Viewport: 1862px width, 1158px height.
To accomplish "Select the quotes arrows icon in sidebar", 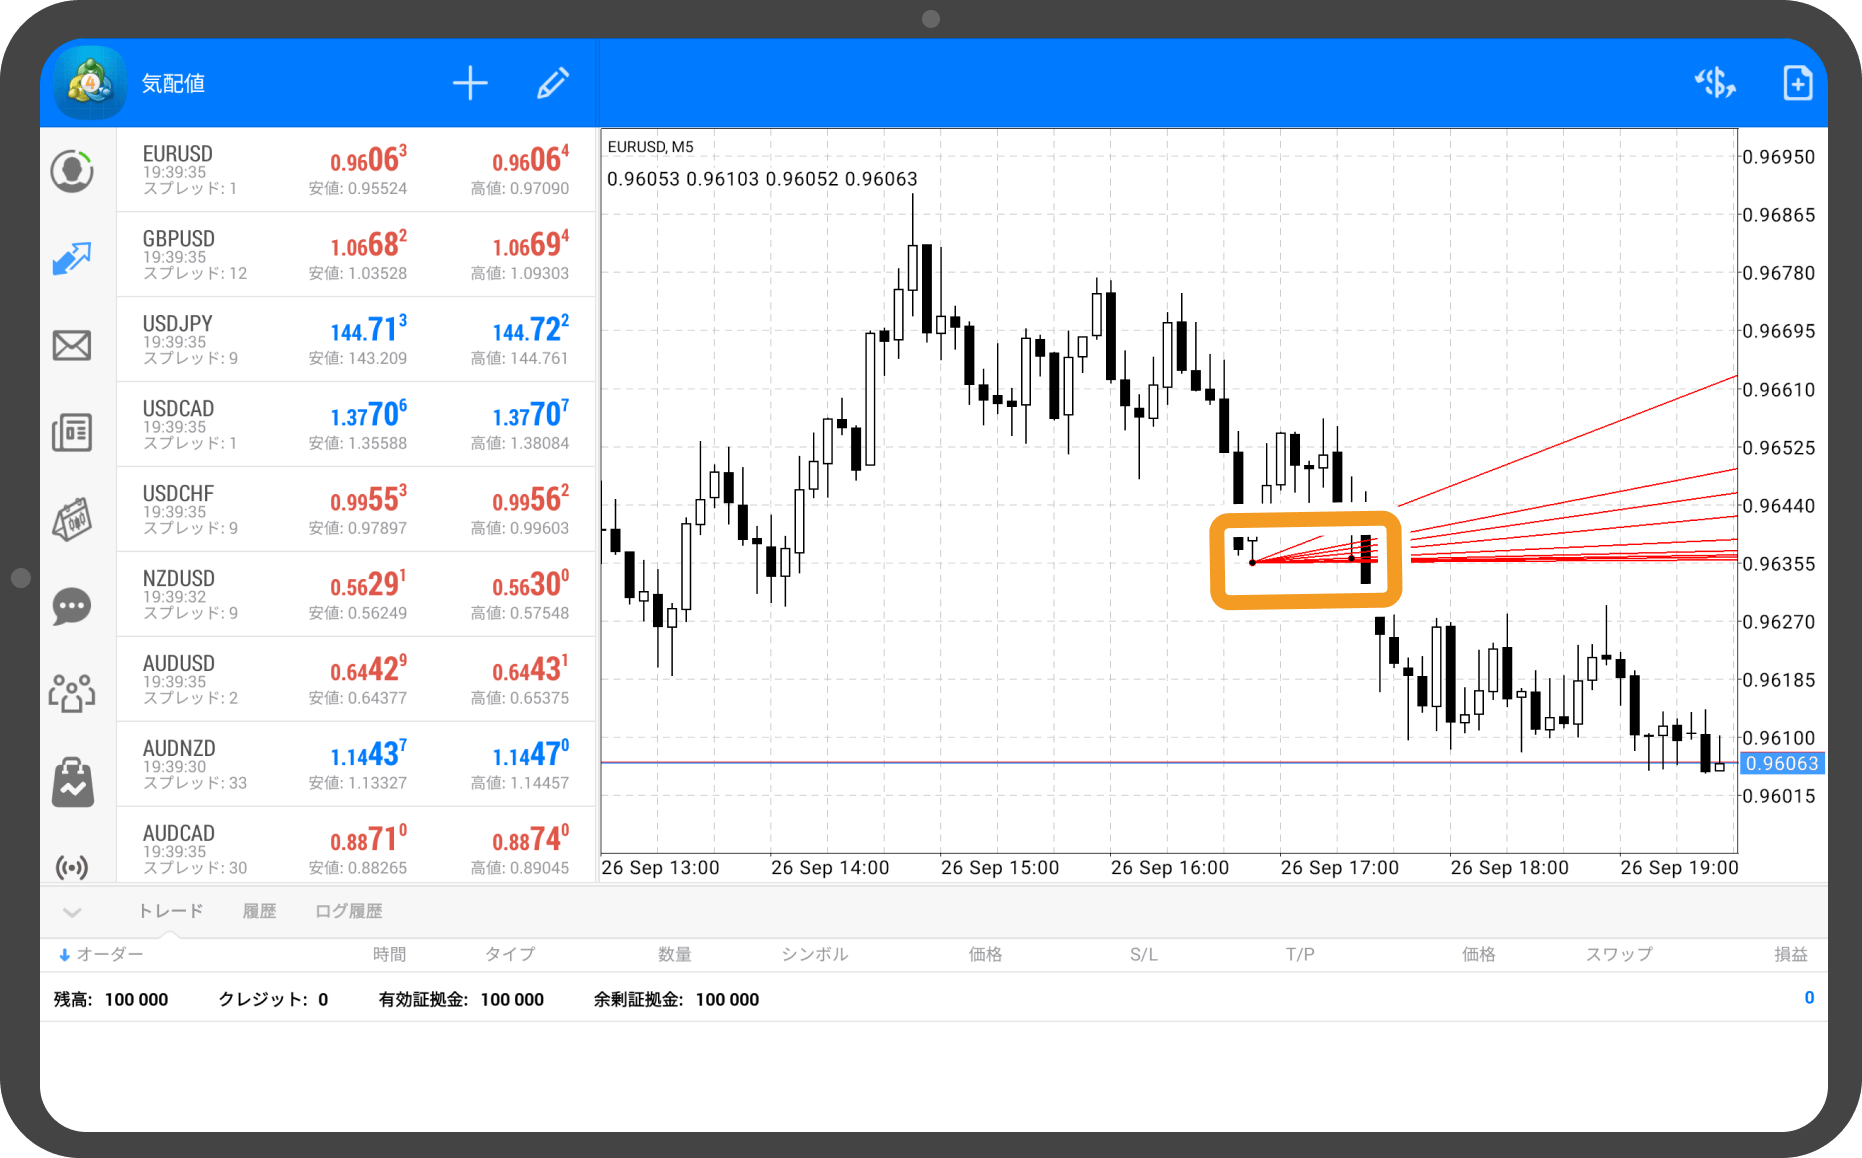I will pyautogui.click(x=72, y=259).
